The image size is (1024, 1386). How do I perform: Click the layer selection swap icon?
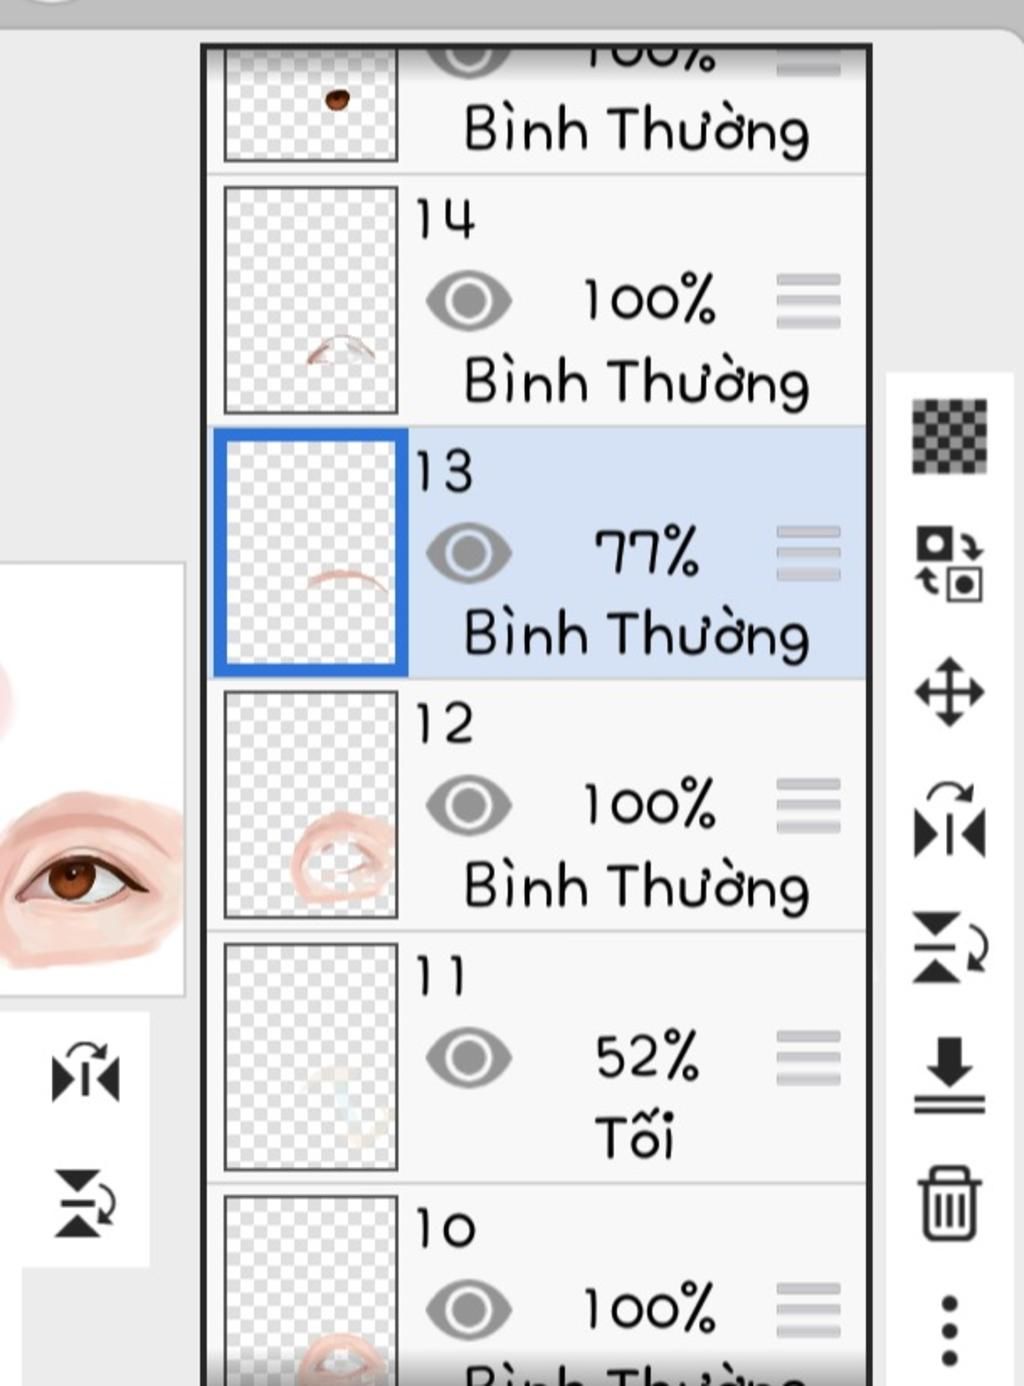(x=949, y=564)
